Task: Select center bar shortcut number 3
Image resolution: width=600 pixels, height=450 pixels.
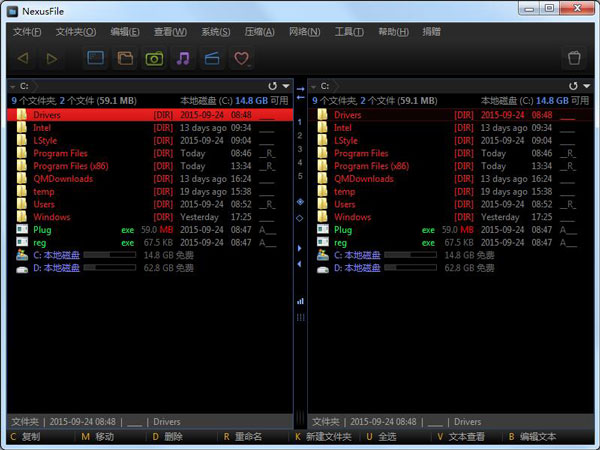Action: 300,149
